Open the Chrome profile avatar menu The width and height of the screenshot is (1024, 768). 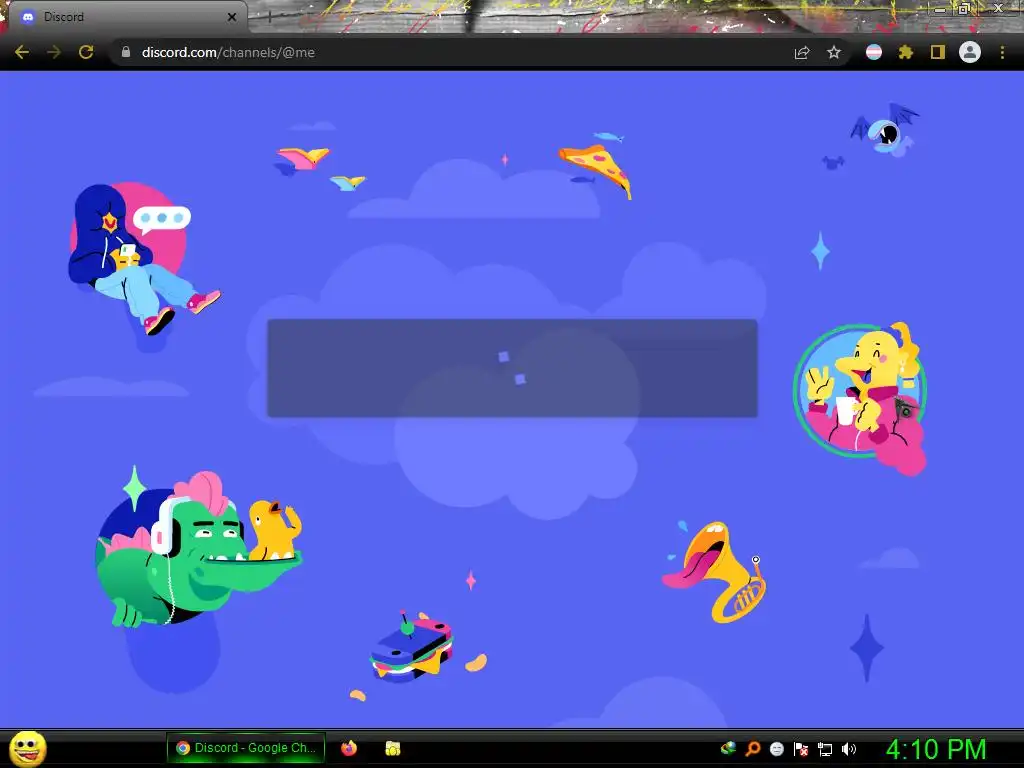[970, 52]
